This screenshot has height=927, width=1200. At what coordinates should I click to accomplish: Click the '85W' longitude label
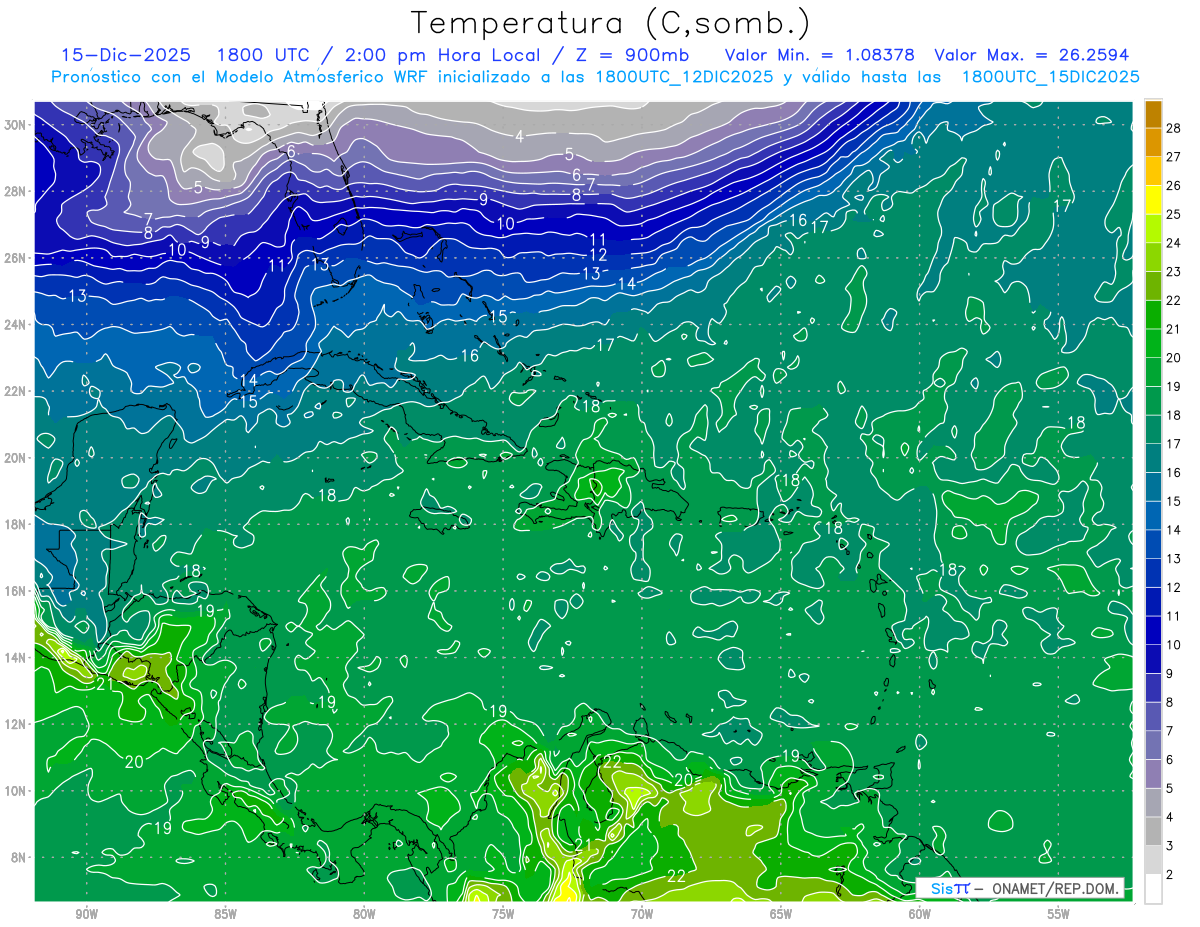225,914
